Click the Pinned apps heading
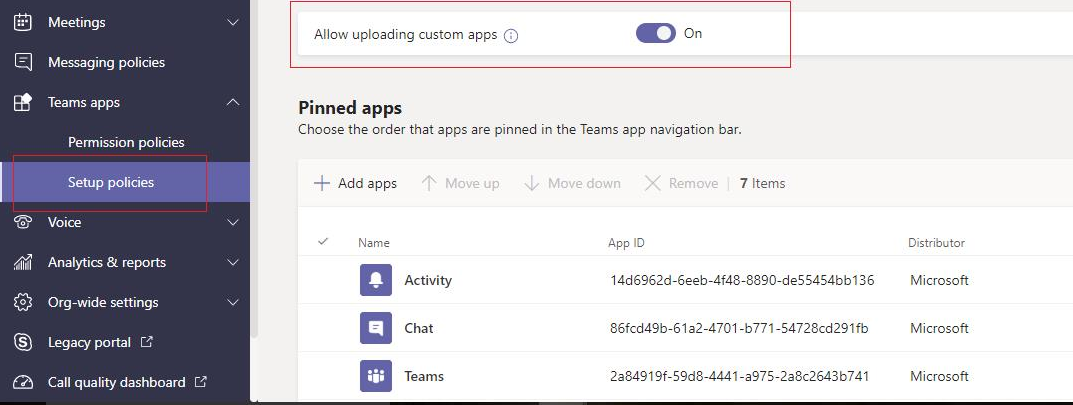This screenshot has height=405, width=1073. coord(350,107)
